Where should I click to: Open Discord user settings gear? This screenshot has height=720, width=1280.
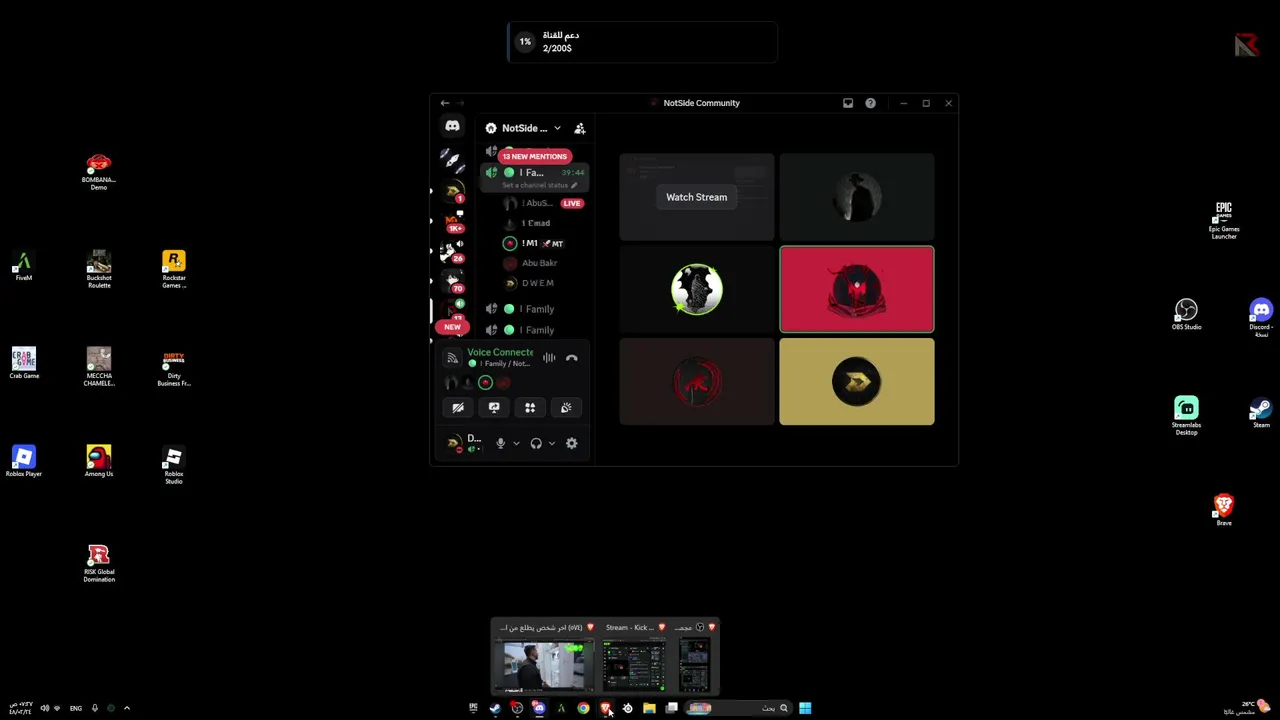pos(572,443)
